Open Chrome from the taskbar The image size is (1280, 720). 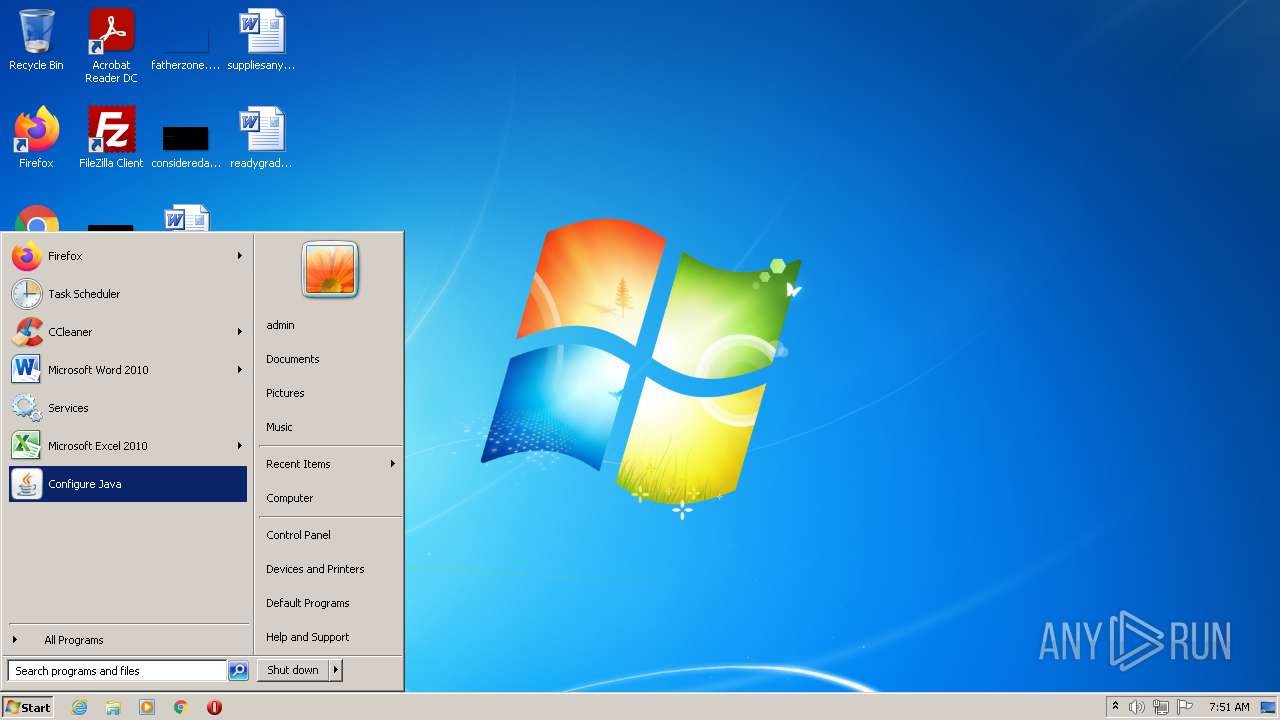[181, 707]
